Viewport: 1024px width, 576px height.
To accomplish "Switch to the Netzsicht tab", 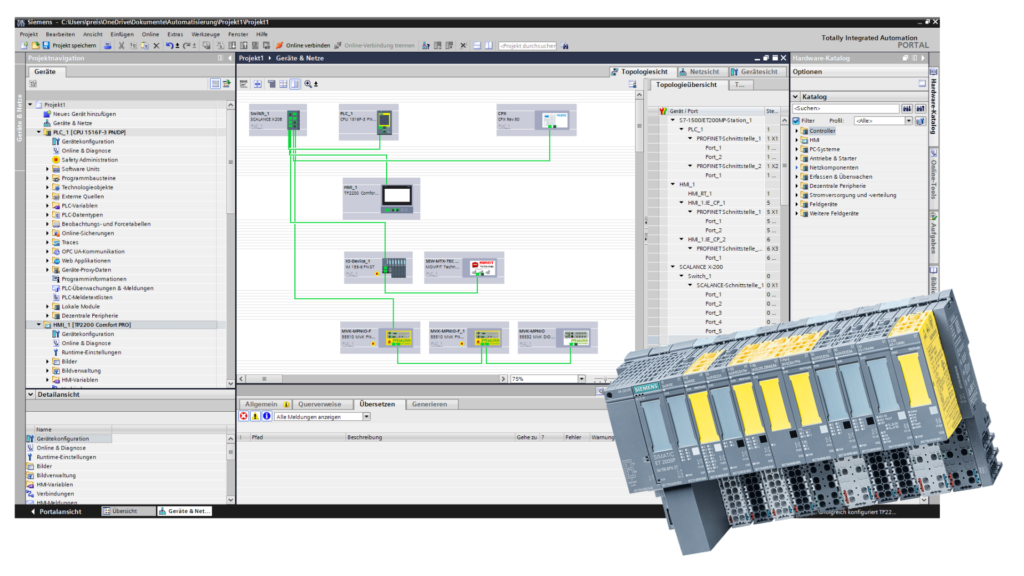I will click(704, 72).
